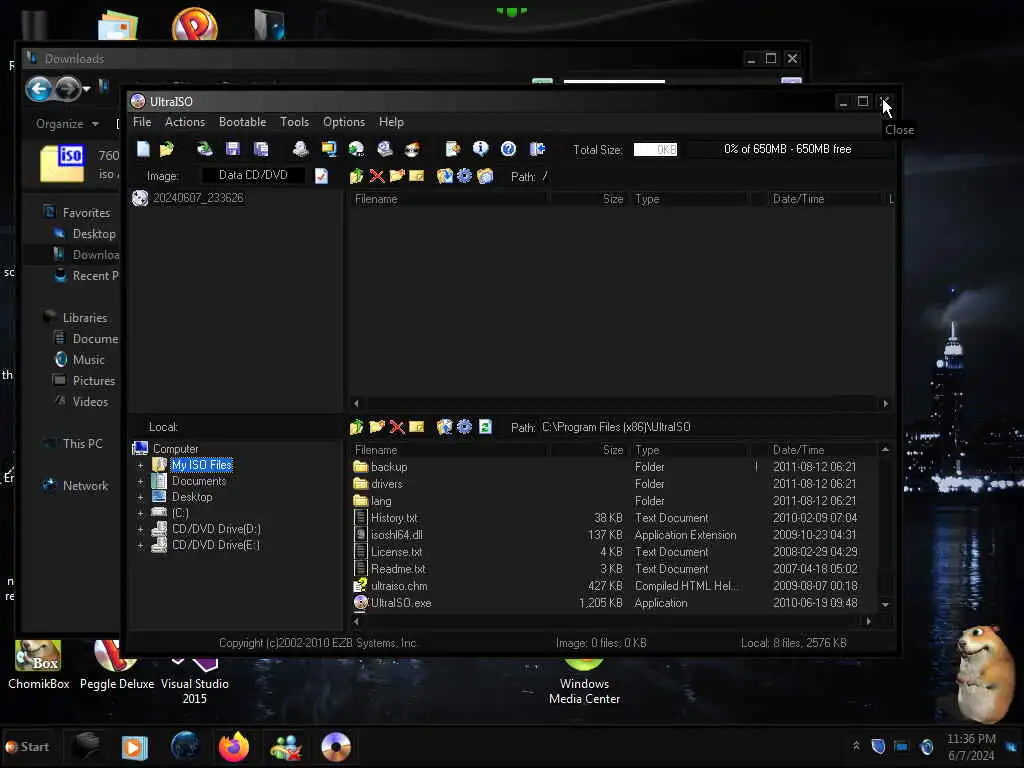Open Firefox from the taskbar
This screenshot has height=768, width=1024.
(234, 746)
